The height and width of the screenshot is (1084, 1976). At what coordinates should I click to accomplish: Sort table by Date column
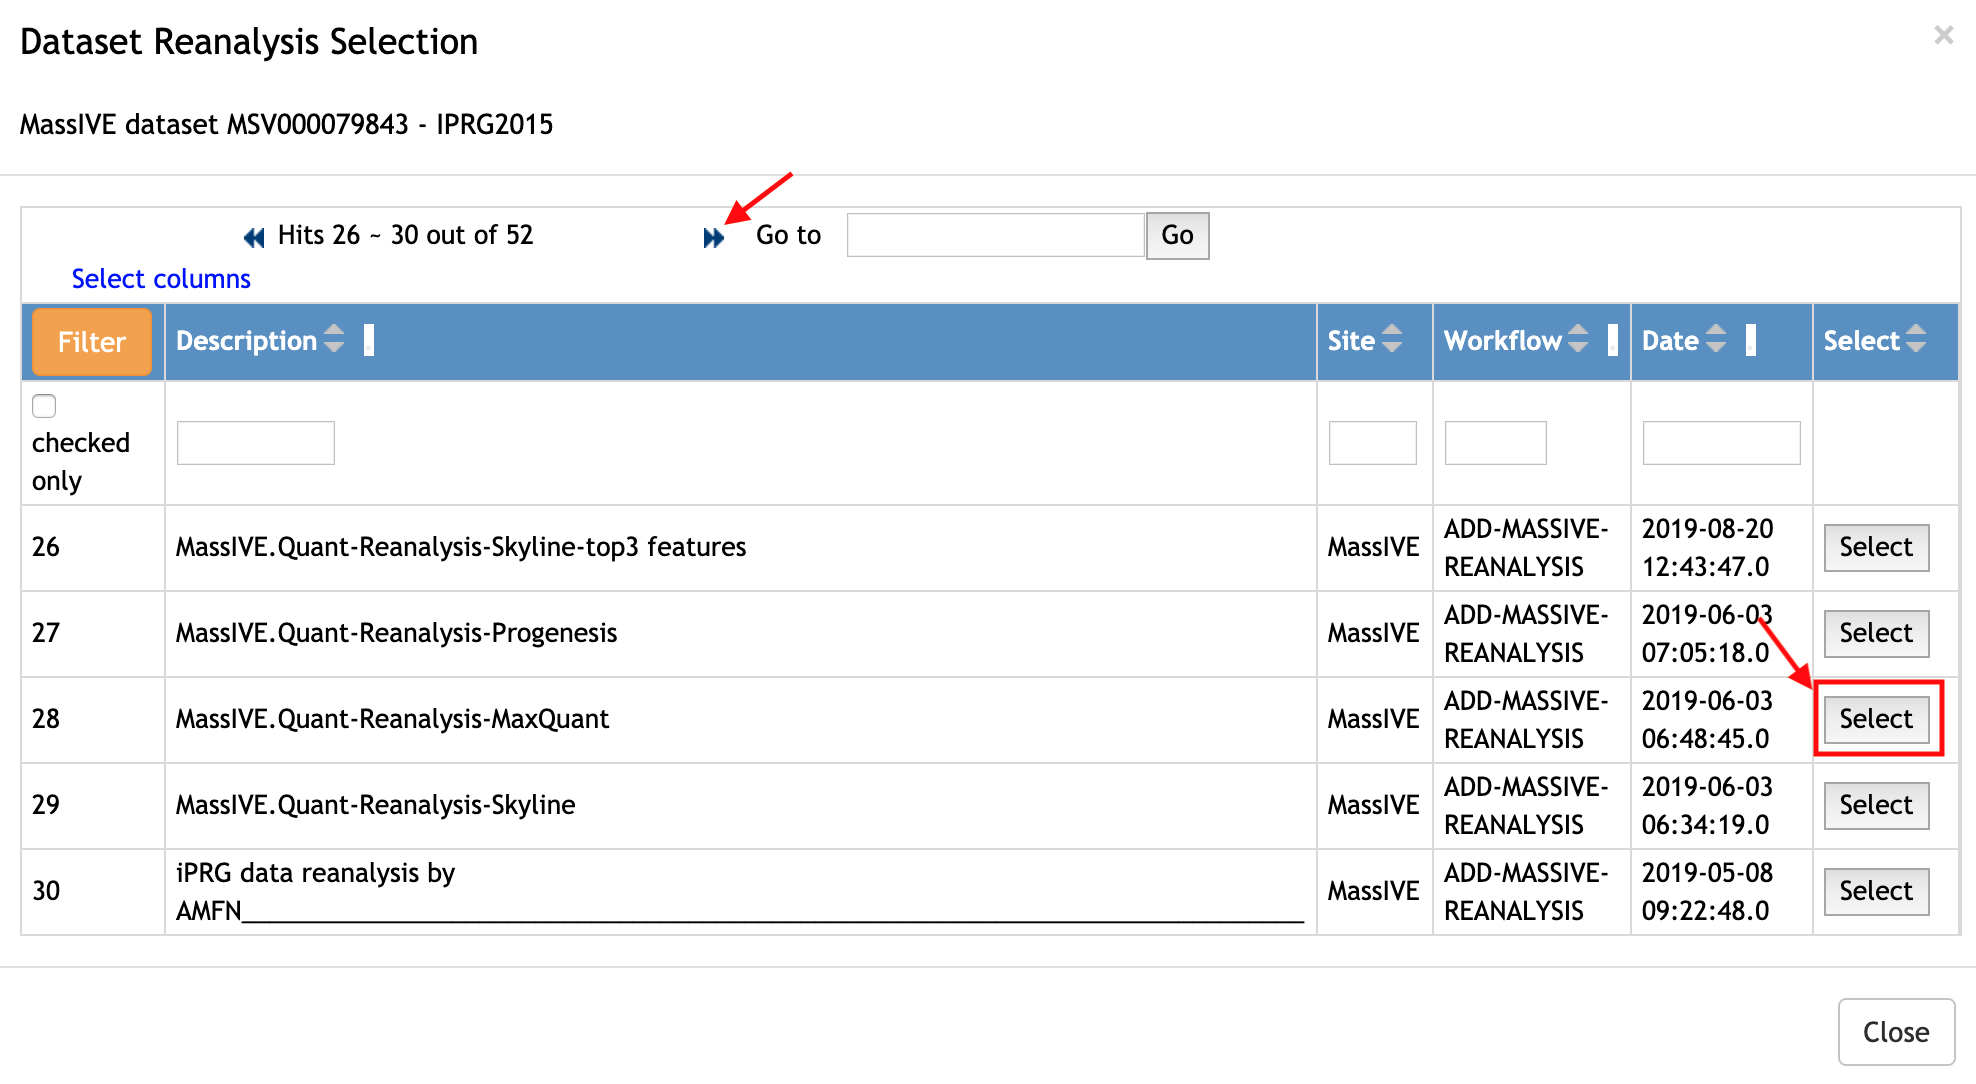click(x=1715, y=339)
